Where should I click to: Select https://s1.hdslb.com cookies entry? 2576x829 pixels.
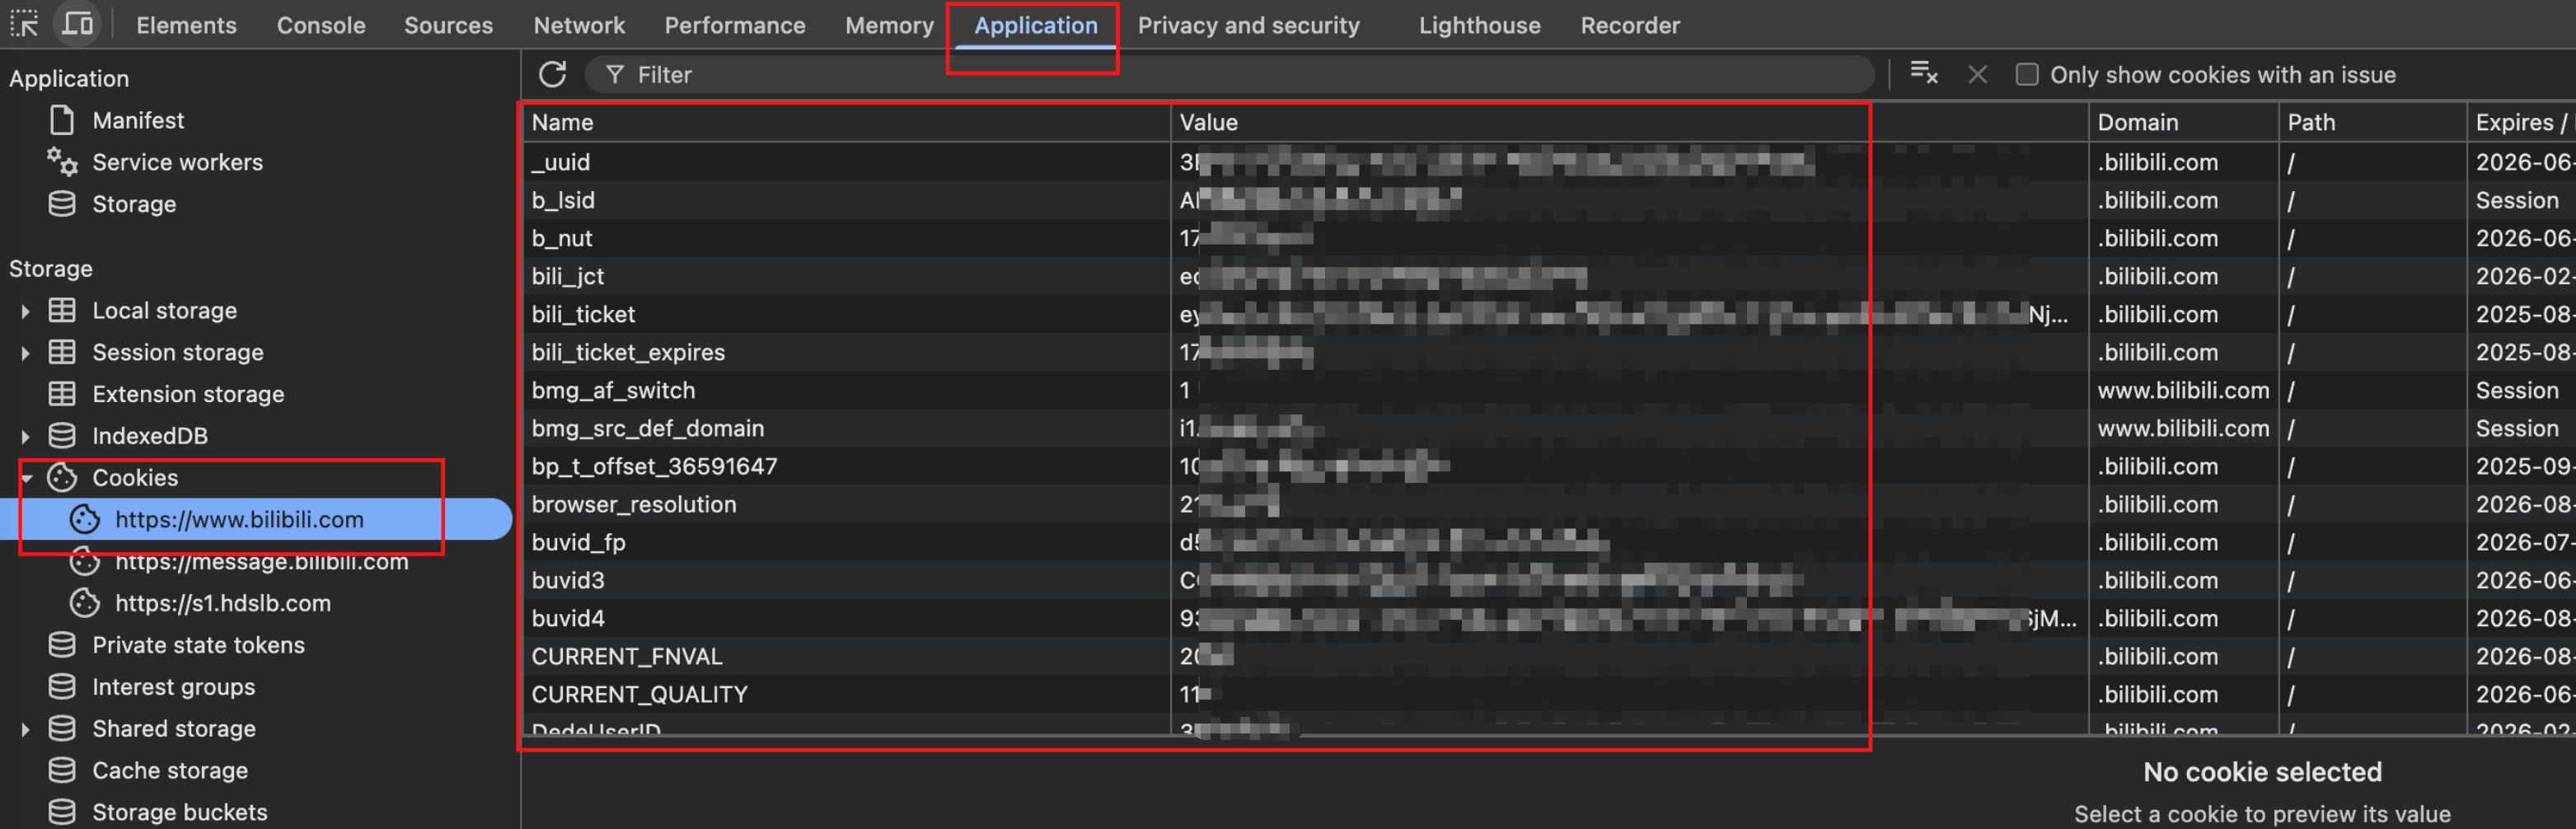coord(222,603)
